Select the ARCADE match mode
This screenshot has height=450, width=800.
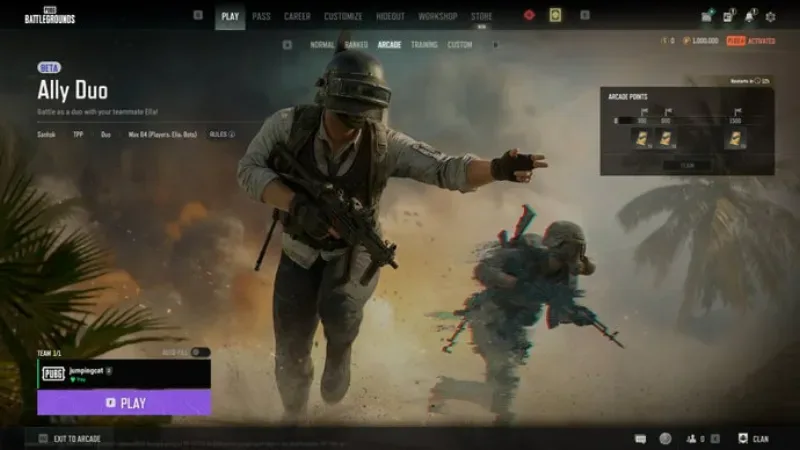(389, 45)
